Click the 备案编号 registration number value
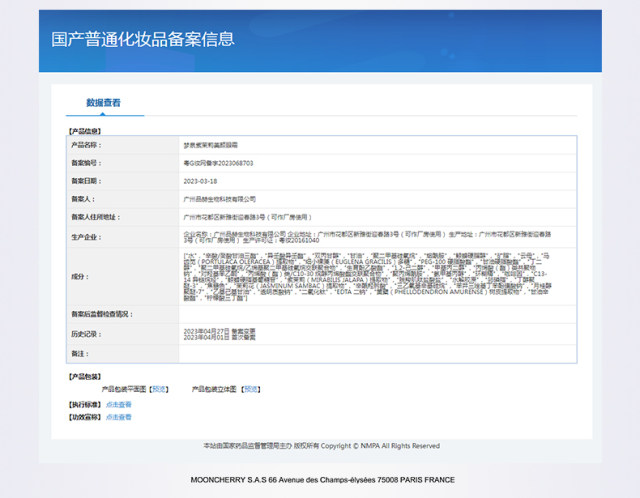Screen dimensions: 640x498 [218, 163]
